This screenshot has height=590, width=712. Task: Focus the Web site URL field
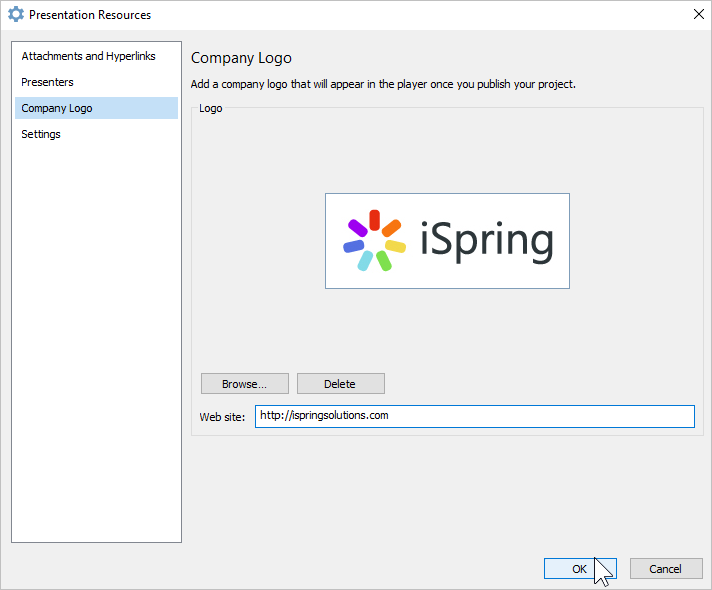(x=475, y=416)
